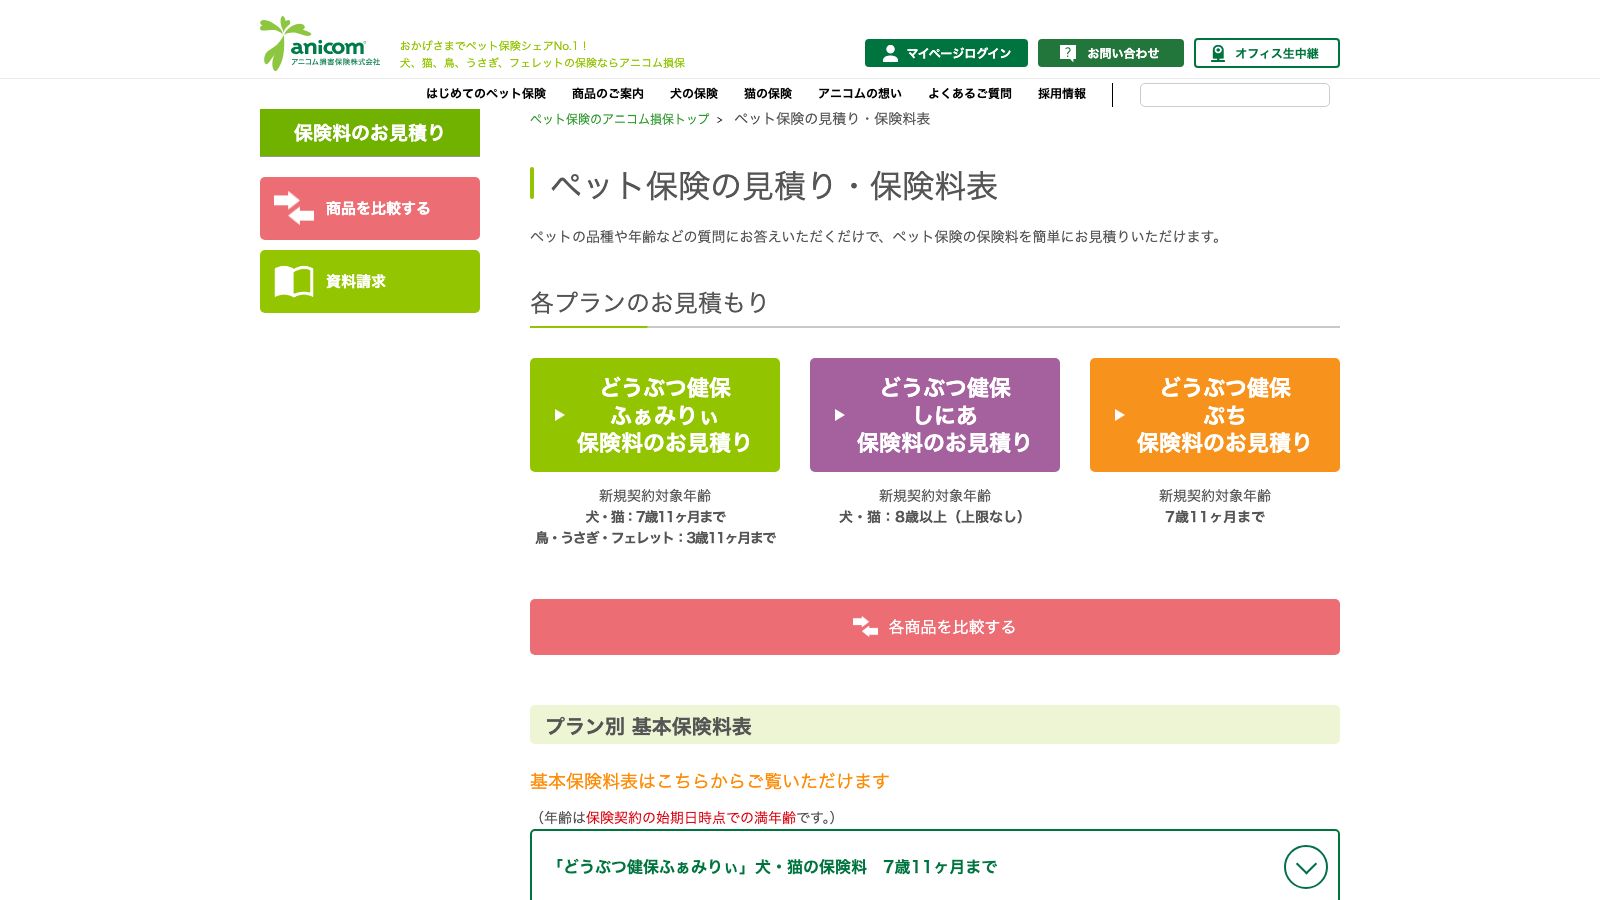
Task: Click the 基本保険料表はこちらからご覧いただけます text
Action: point(710,781)
